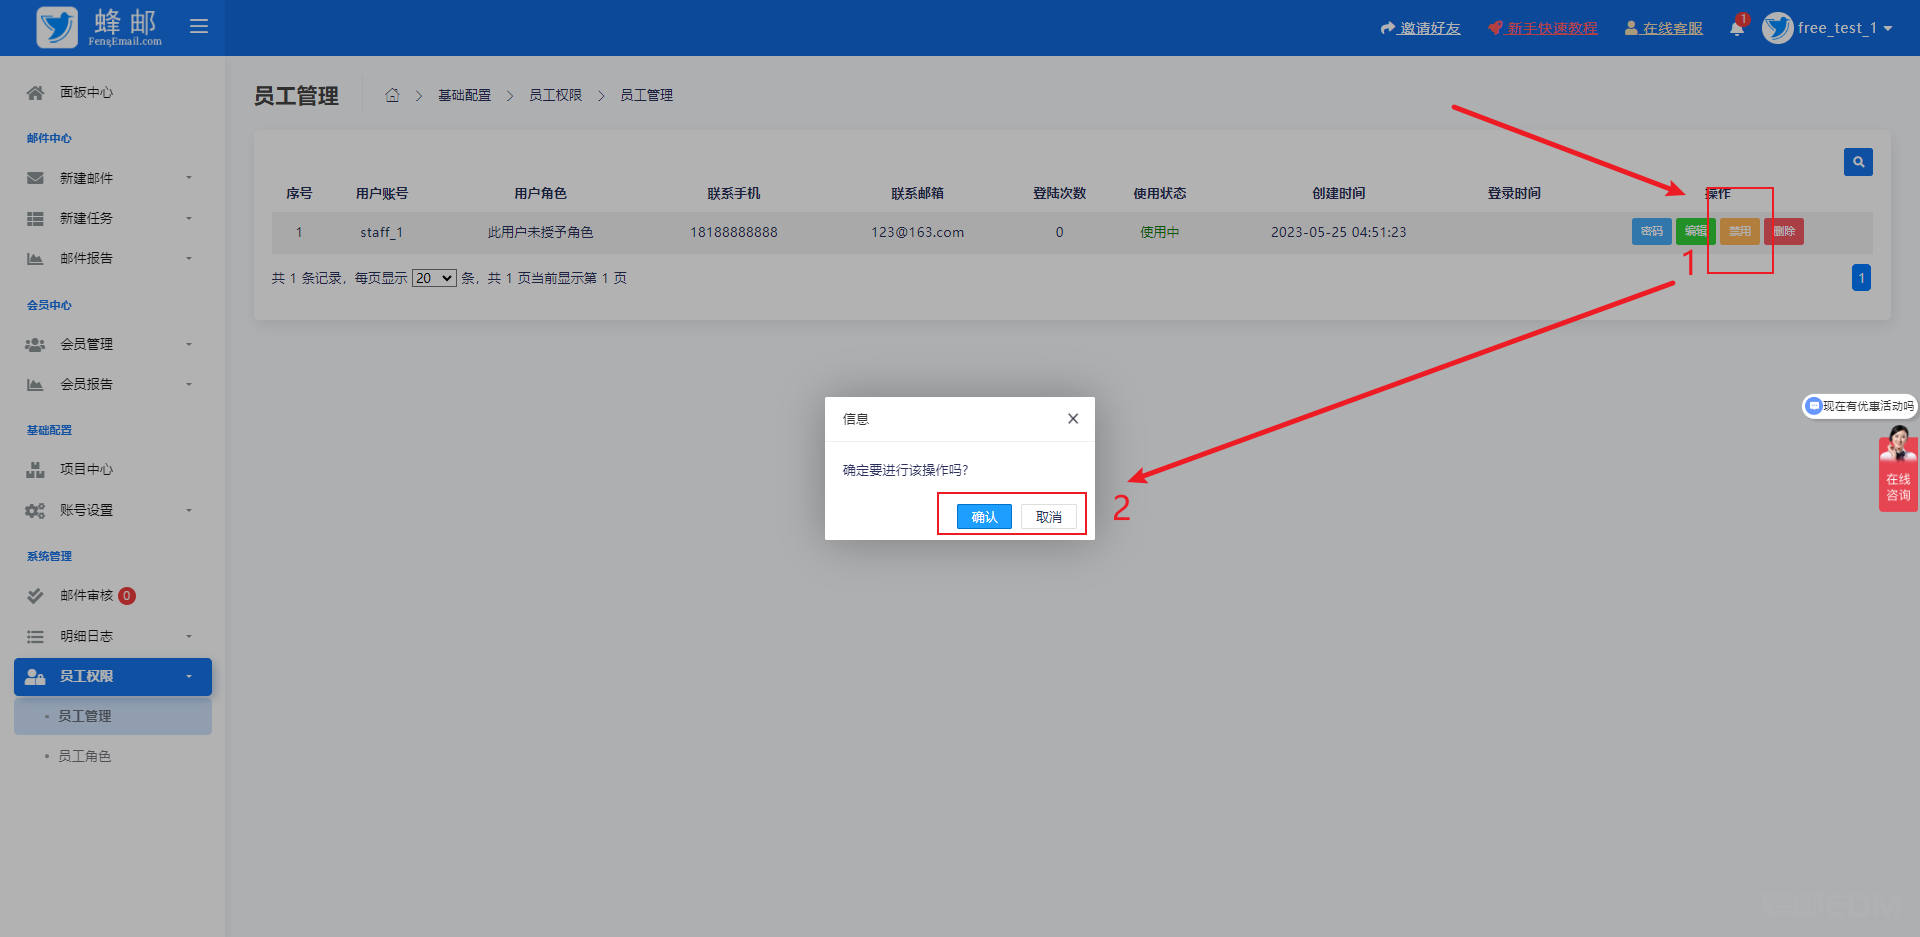Click the 会员管理 users icon
This screenshot has width=1920, height=937.
pyautogui.click(x=35, y=344)
